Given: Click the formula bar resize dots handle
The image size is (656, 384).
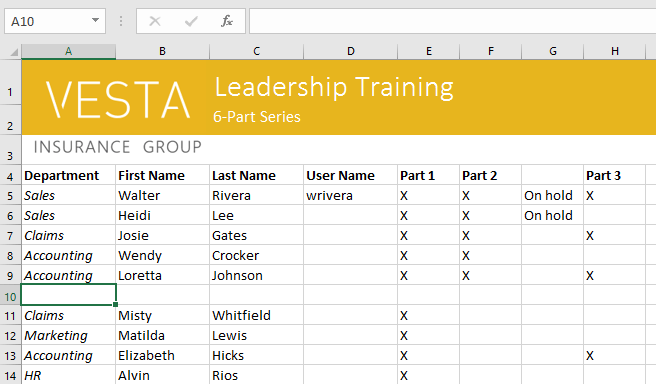Looking at the screenshot, I should (121, 21).
